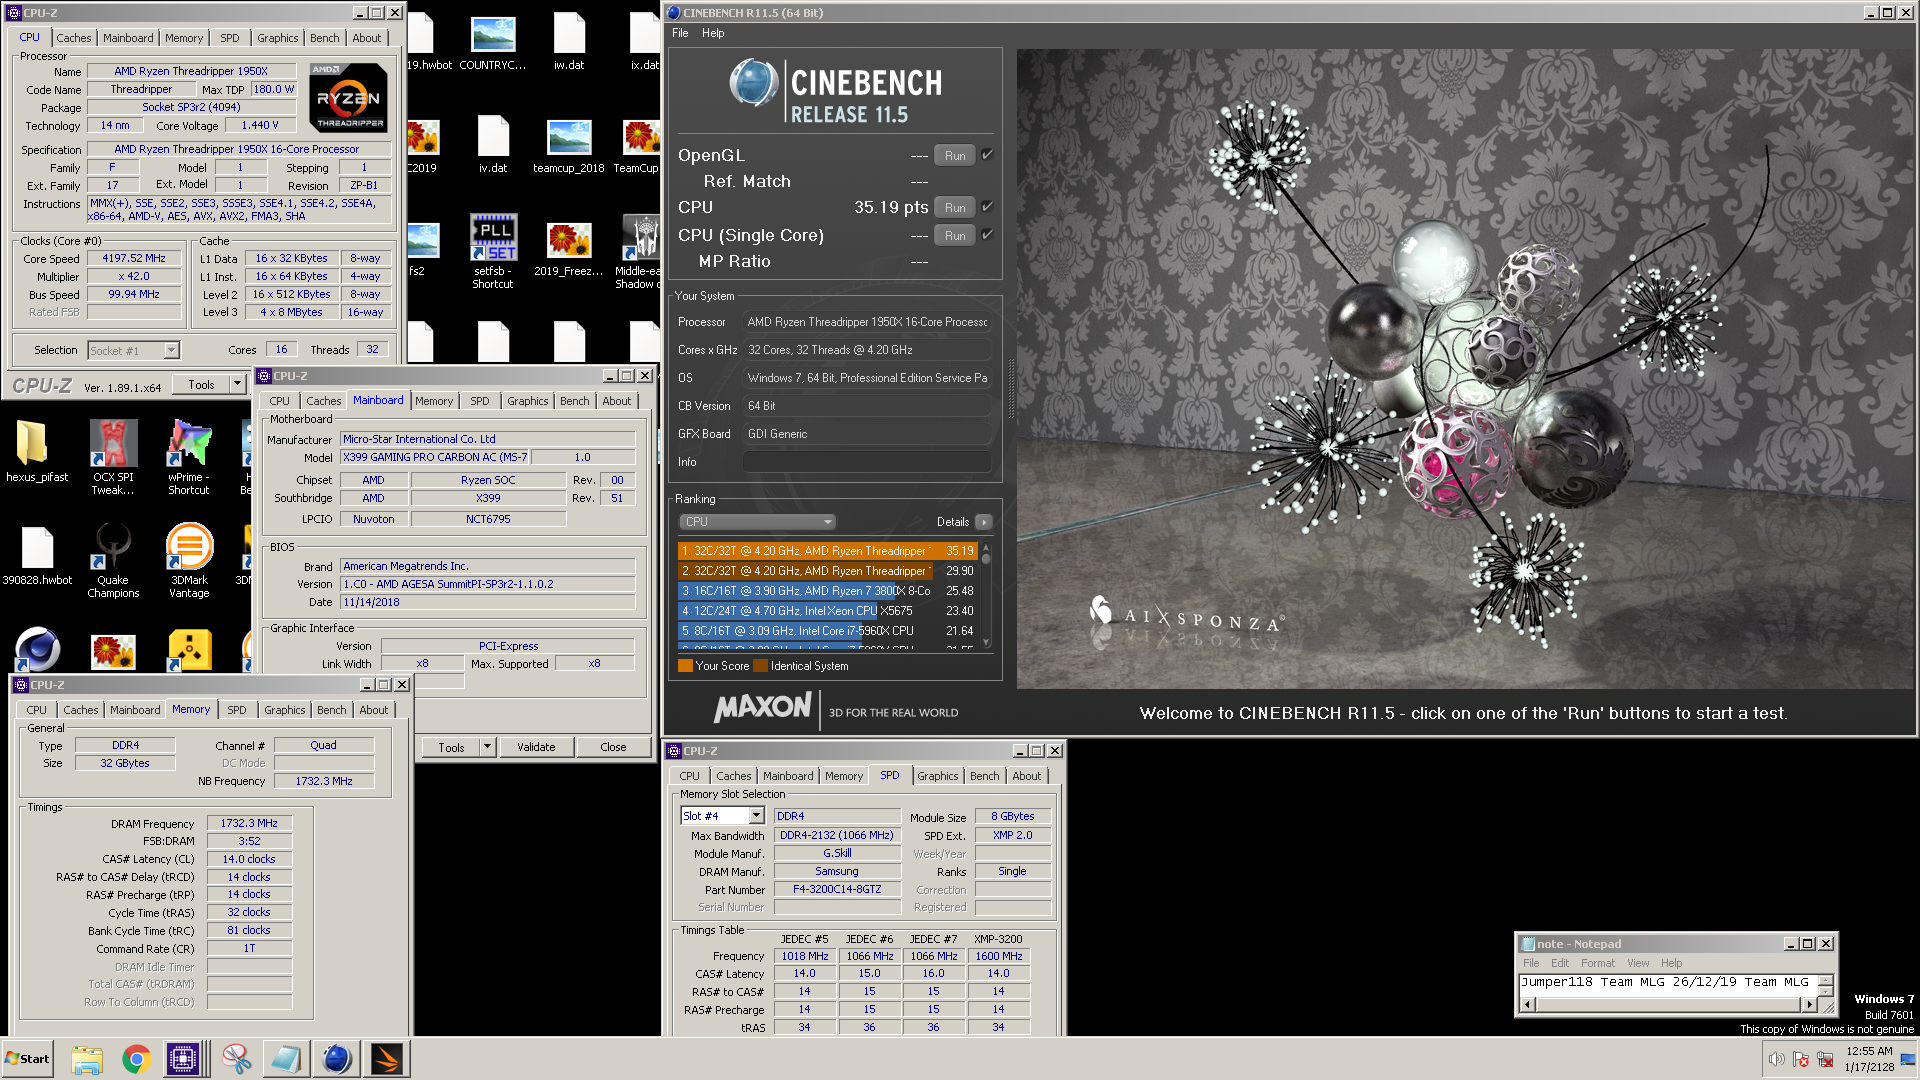
Task: Run the CPU benchmark in Cinebench
Action: 955,207
